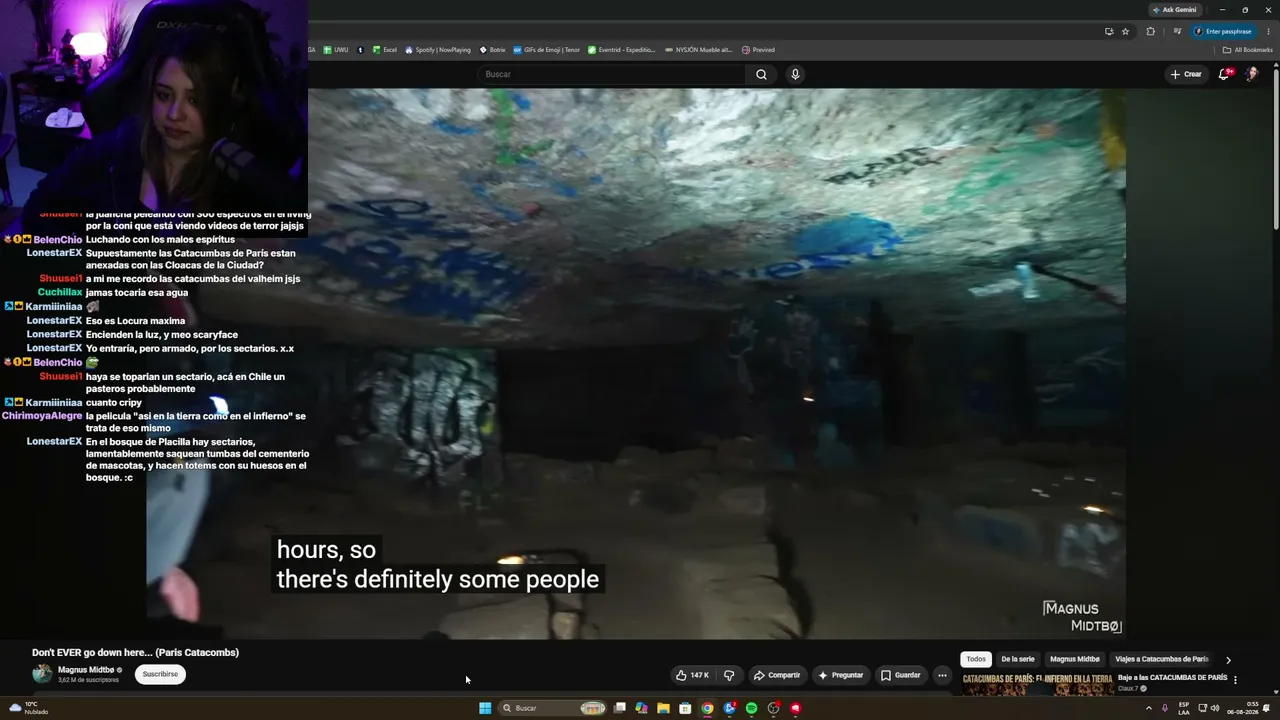Viewport: 1280px width, 720px height.
Task: Open the All Bookmarks folder
Action: tap(1248, 50)
